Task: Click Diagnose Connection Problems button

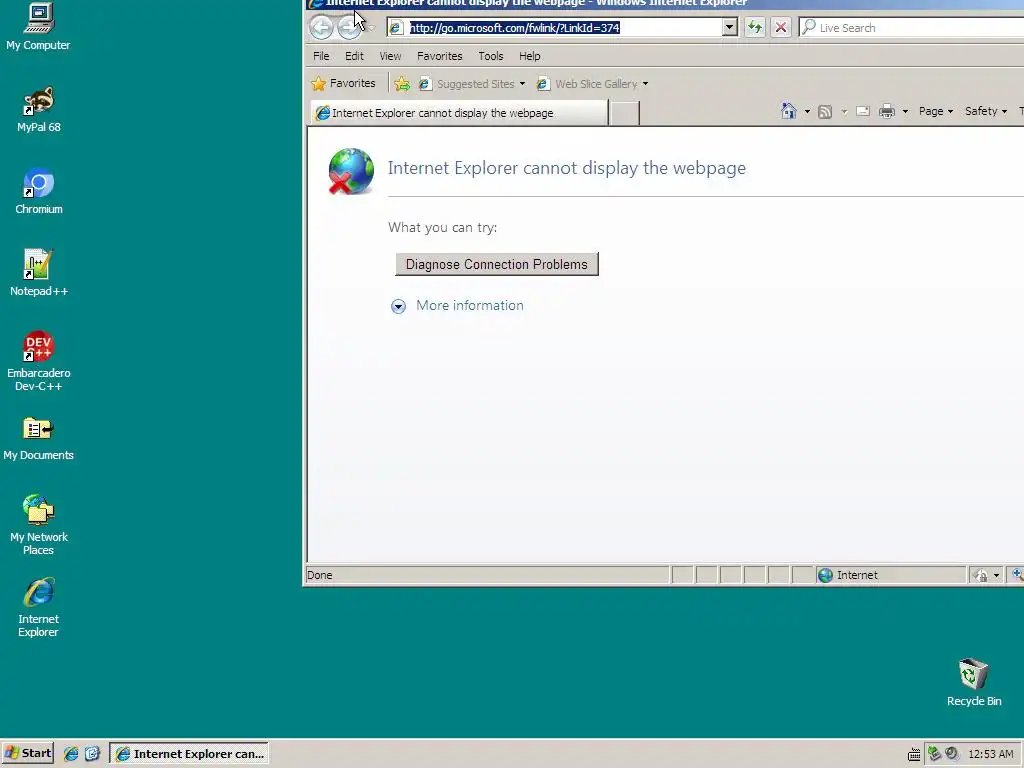Action: click(x=496, y=264)
